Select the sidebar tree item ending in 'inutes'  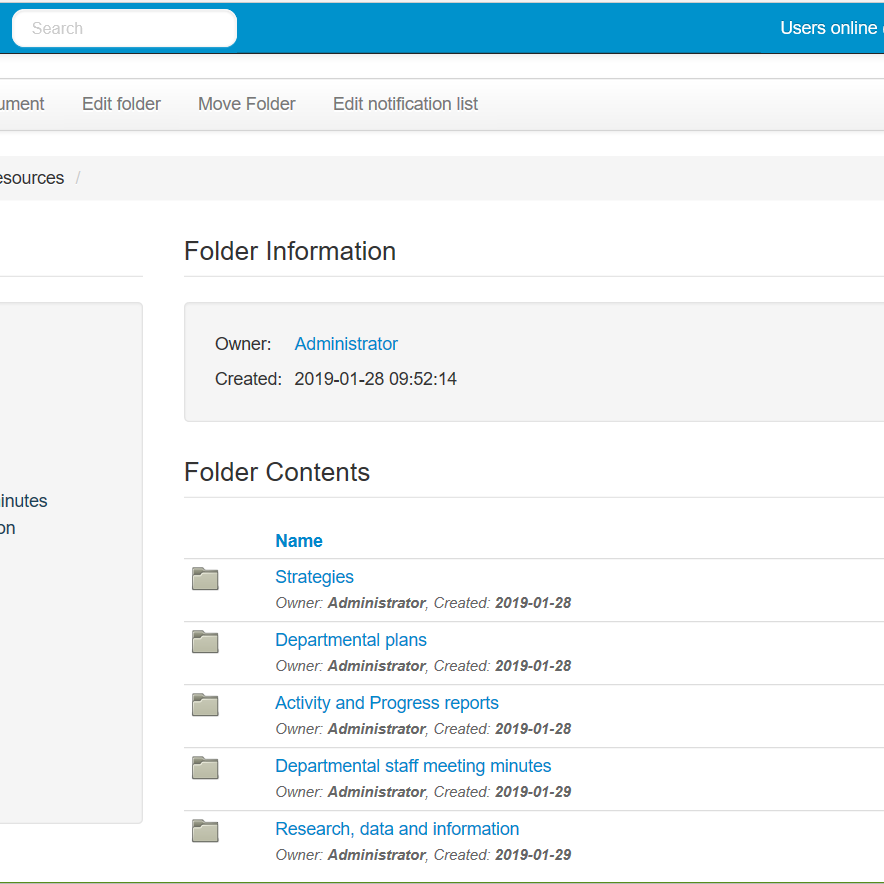point(24,501)
